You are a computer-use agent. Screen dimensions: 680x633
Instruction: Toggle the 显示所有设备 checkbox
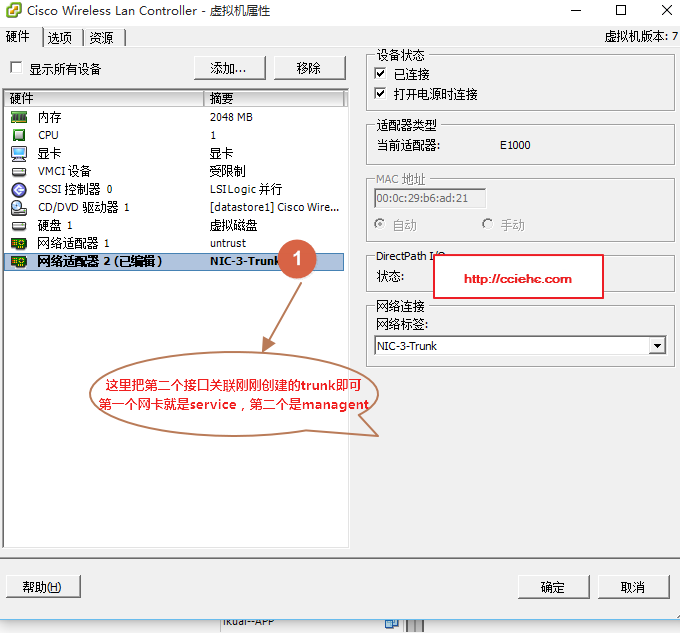point(16,68)
